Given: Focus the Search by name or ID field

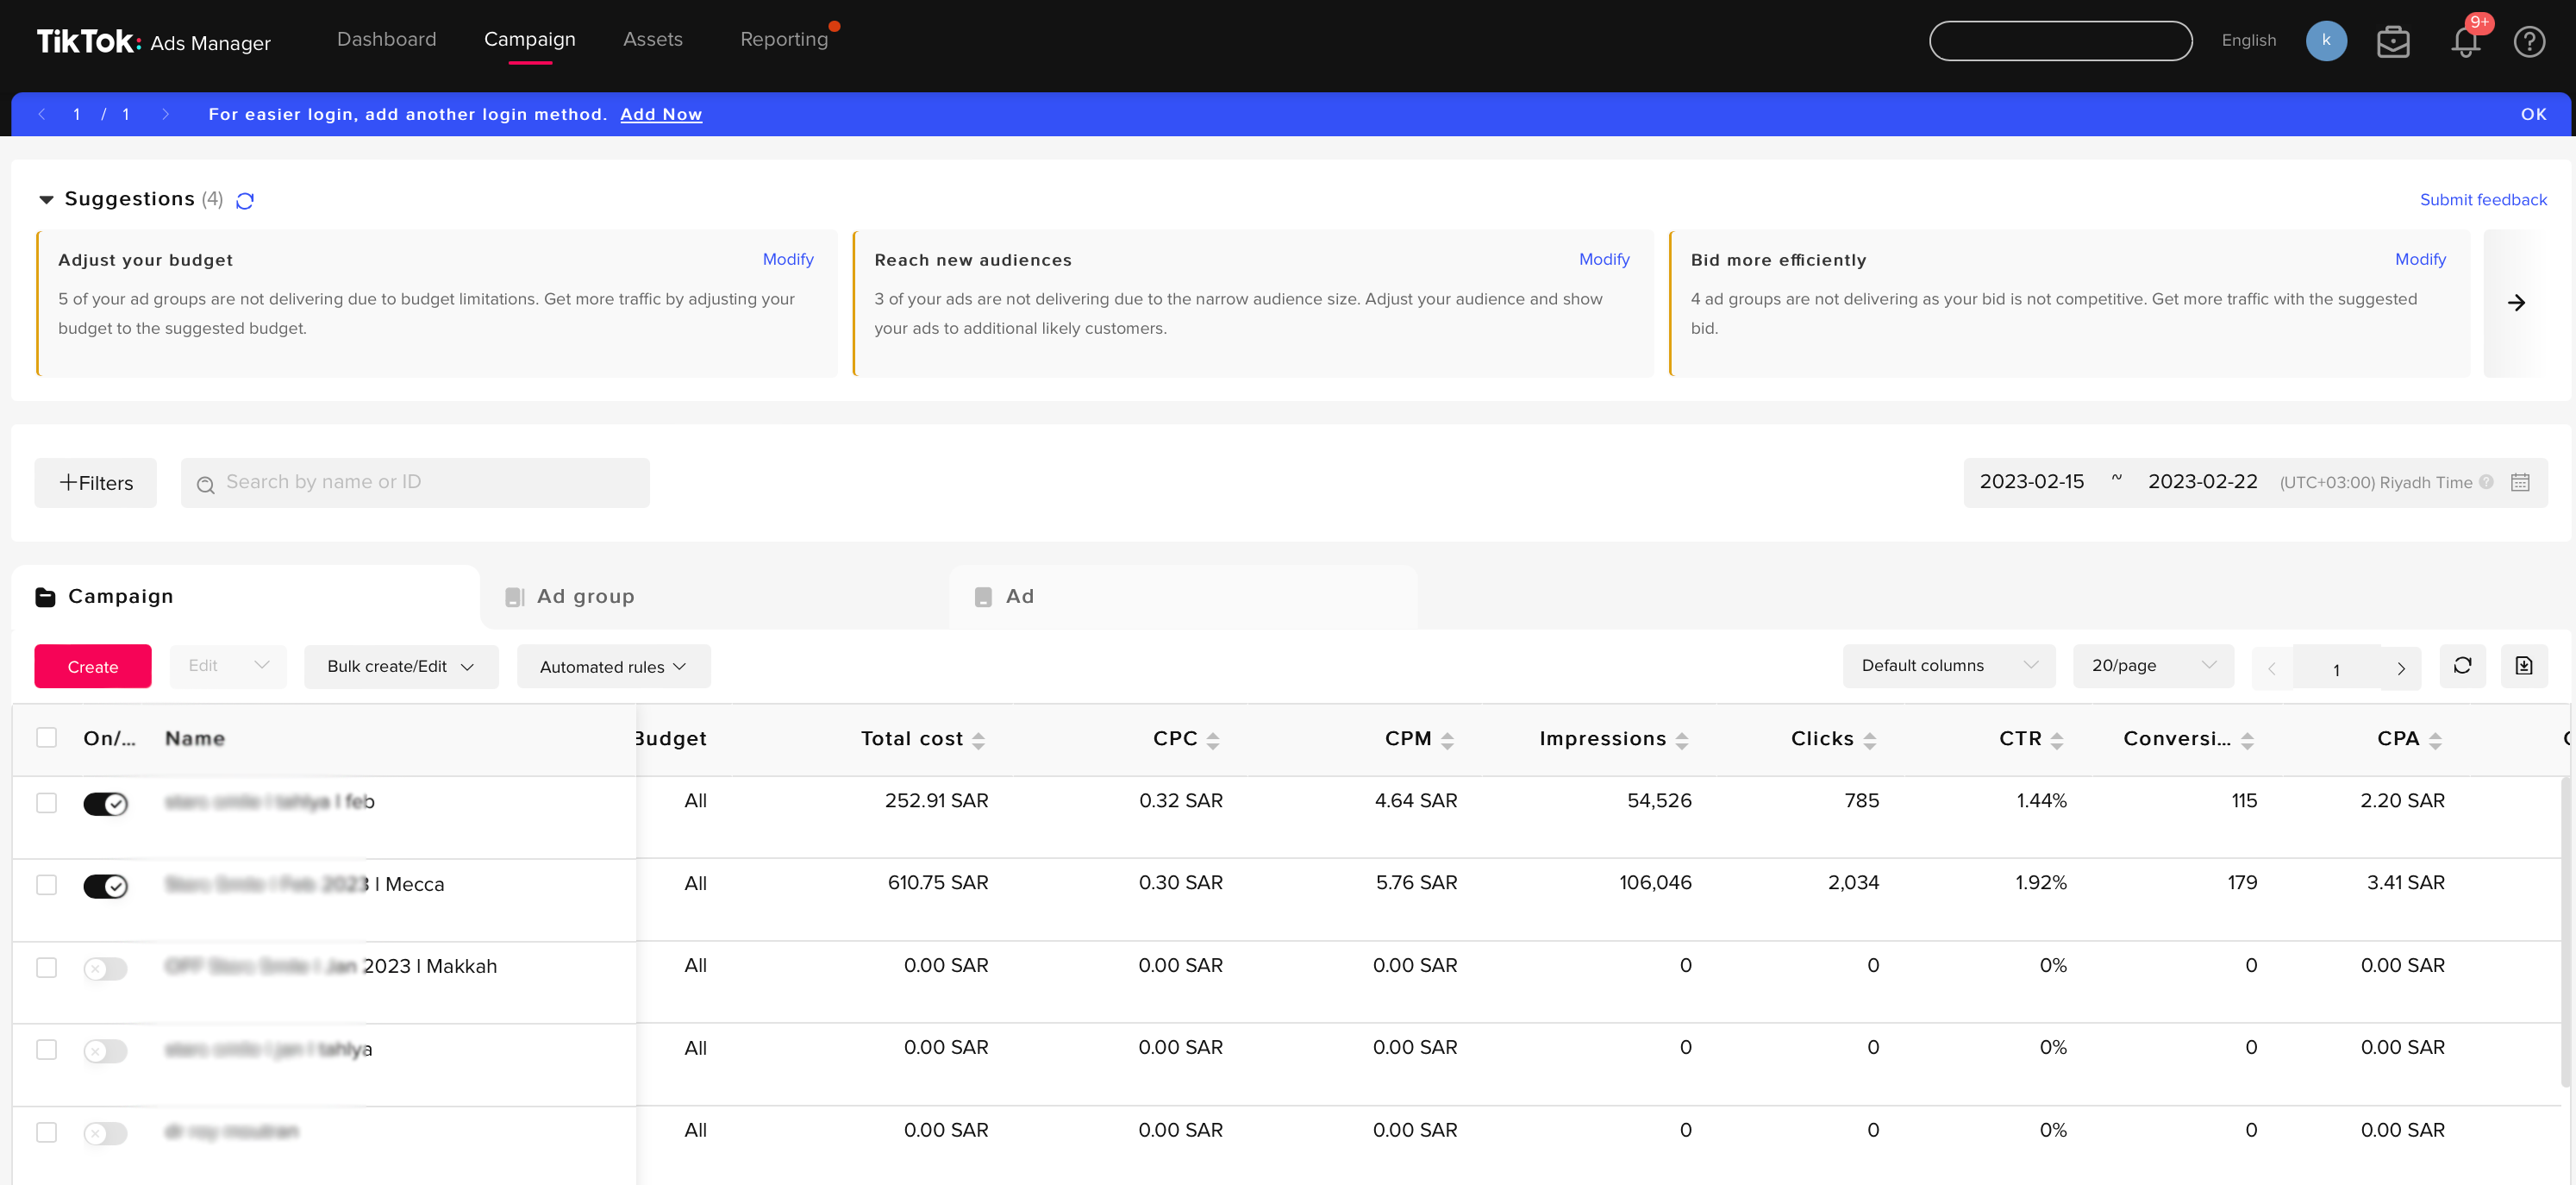Looking at the screenshot, I should (415, 484).
